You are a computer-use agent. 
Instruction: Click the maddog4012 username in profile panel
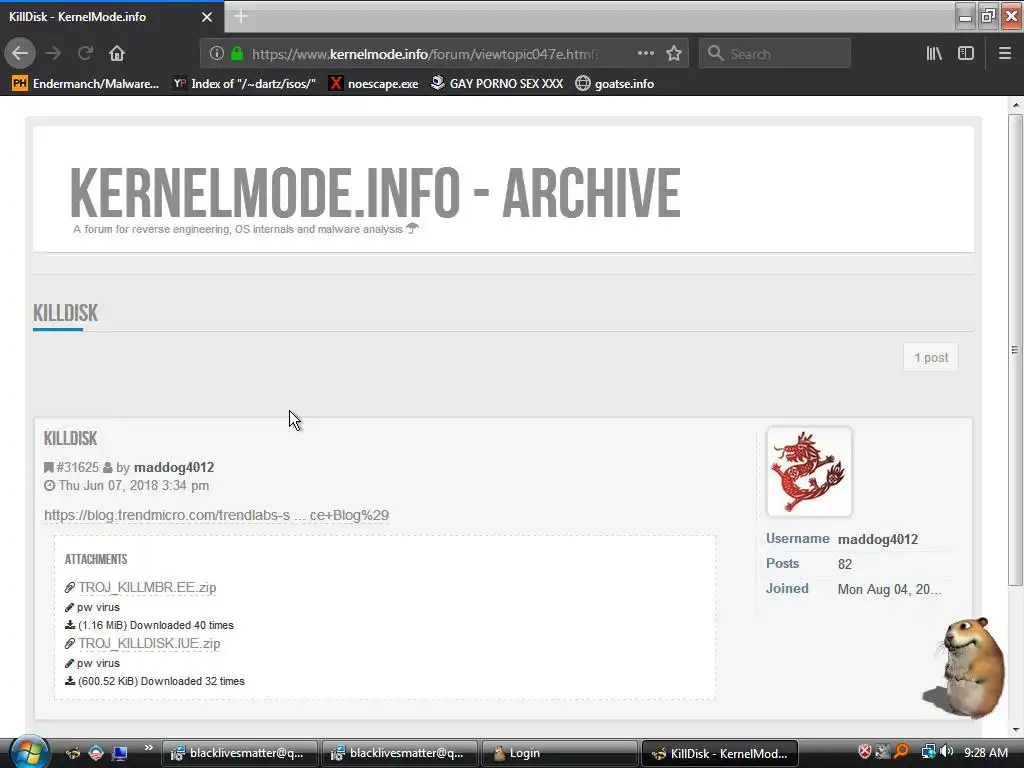point(878,539)
